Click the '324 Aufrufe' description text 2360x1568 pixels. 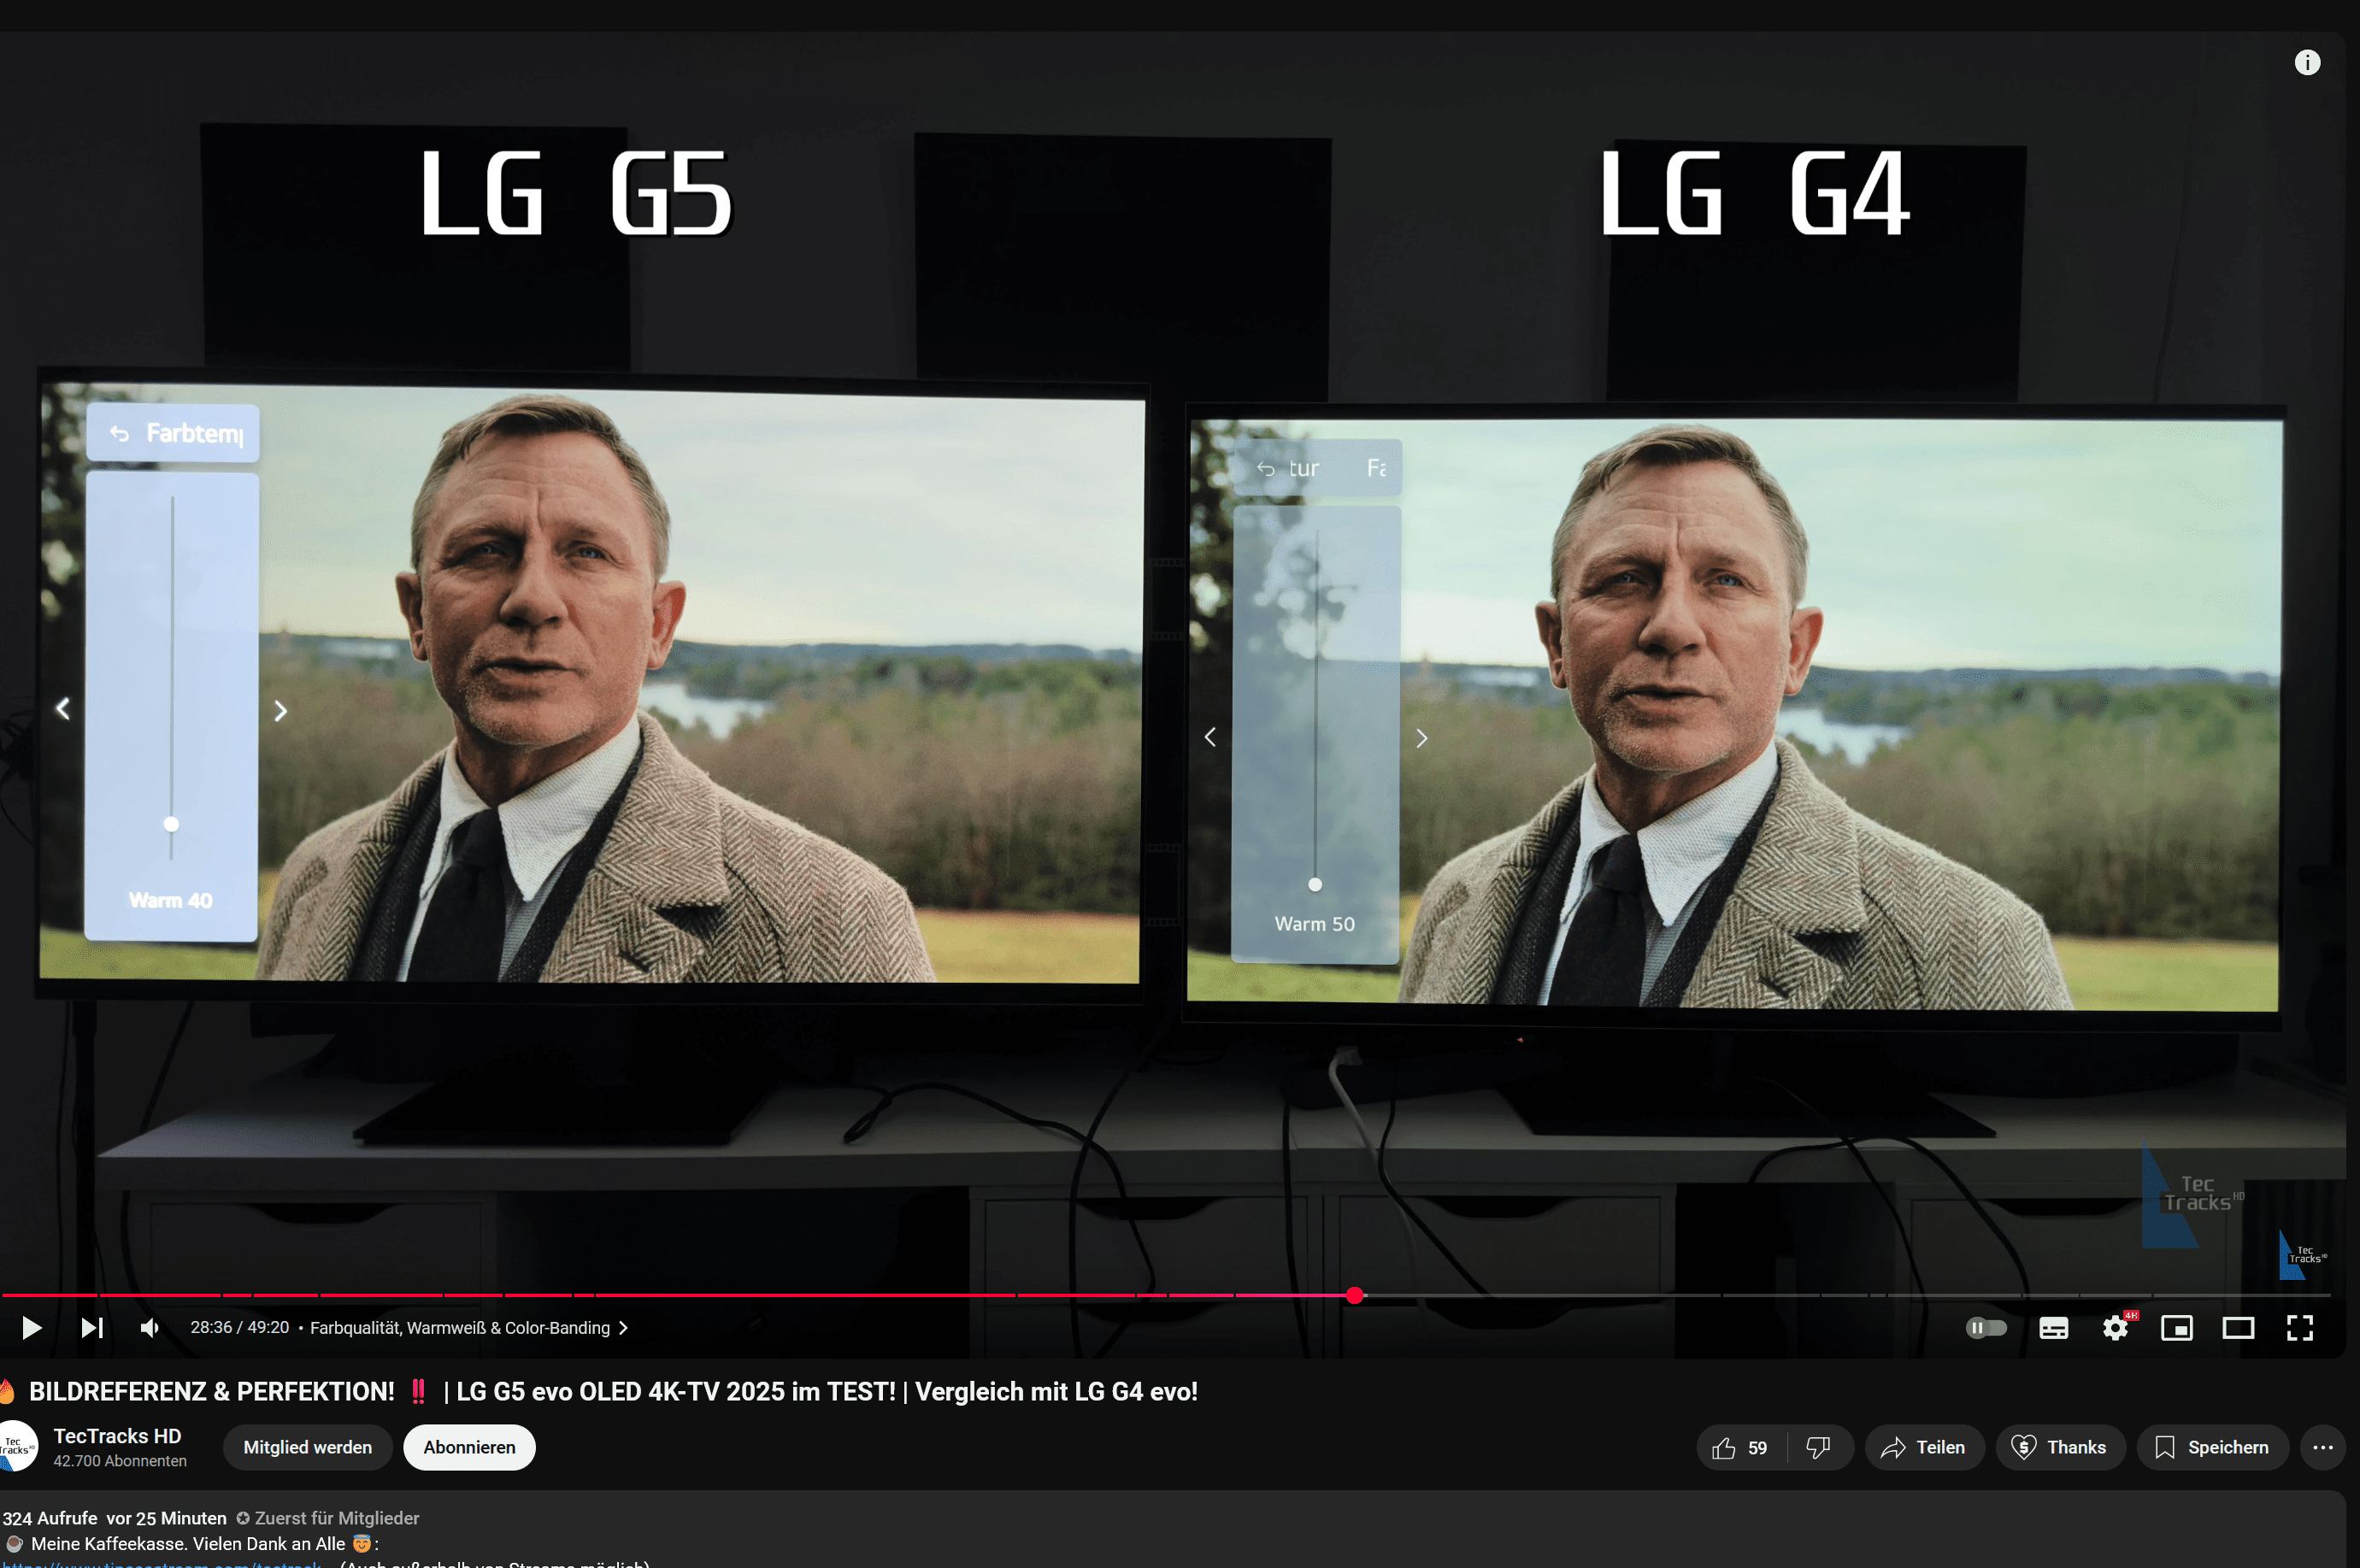click(49, 1518)
